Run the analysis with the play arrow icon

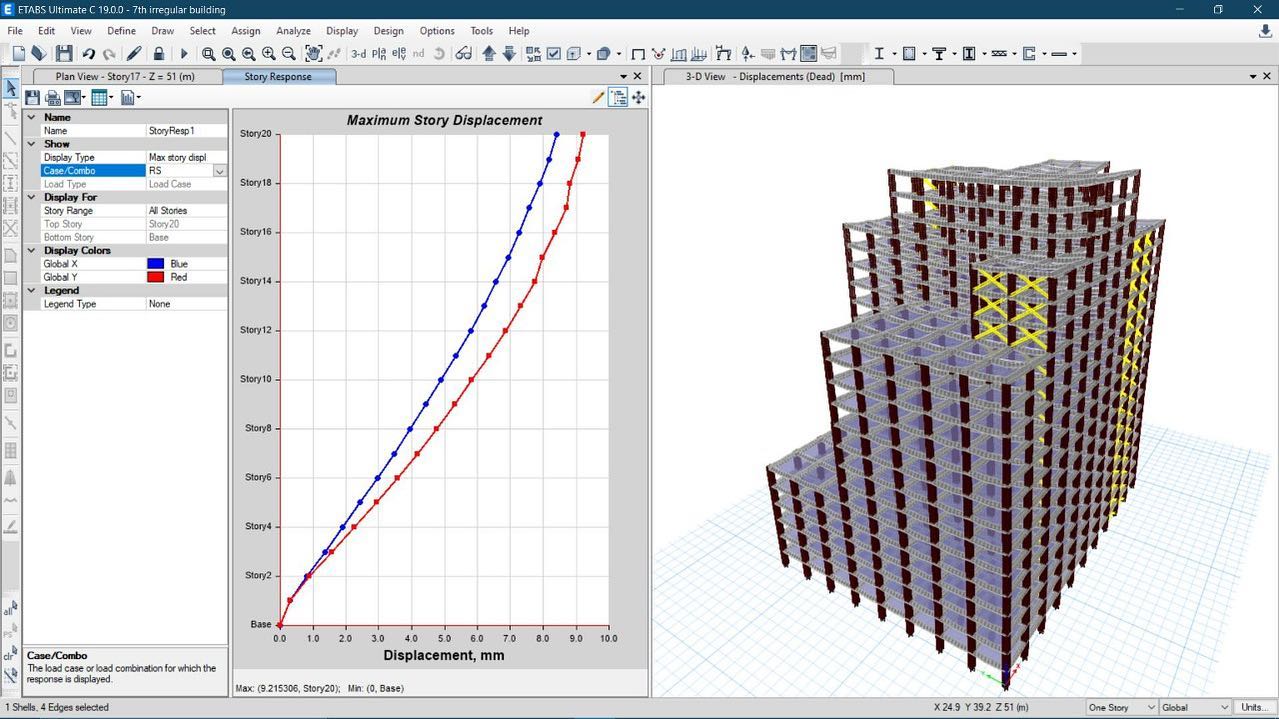click(184, 54)
